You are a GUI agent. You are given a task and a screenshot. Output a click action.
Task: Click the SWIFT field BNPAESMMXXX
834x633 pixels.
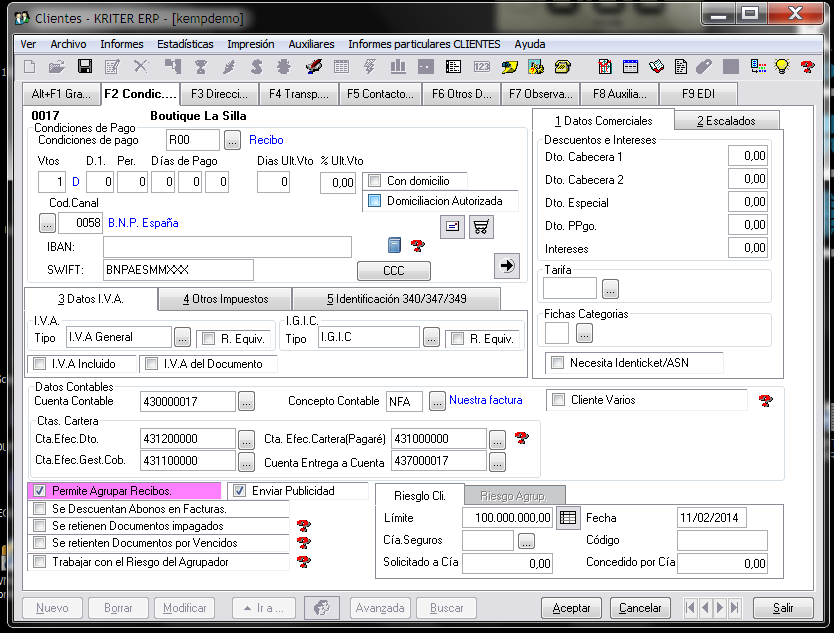[178, 270]
